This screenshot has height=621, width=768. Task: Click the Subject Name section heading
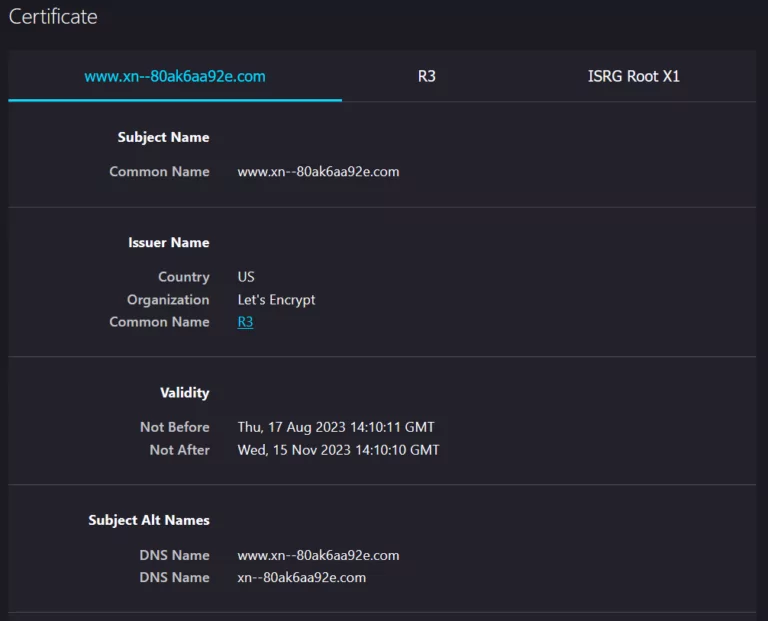tap(163, 137)
